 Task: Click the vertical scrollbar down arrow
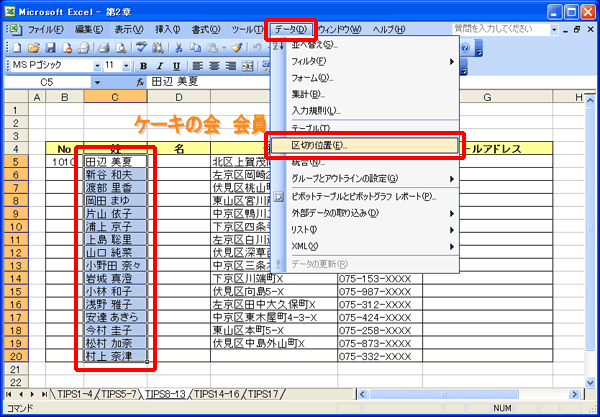click(x=590, y=382)
